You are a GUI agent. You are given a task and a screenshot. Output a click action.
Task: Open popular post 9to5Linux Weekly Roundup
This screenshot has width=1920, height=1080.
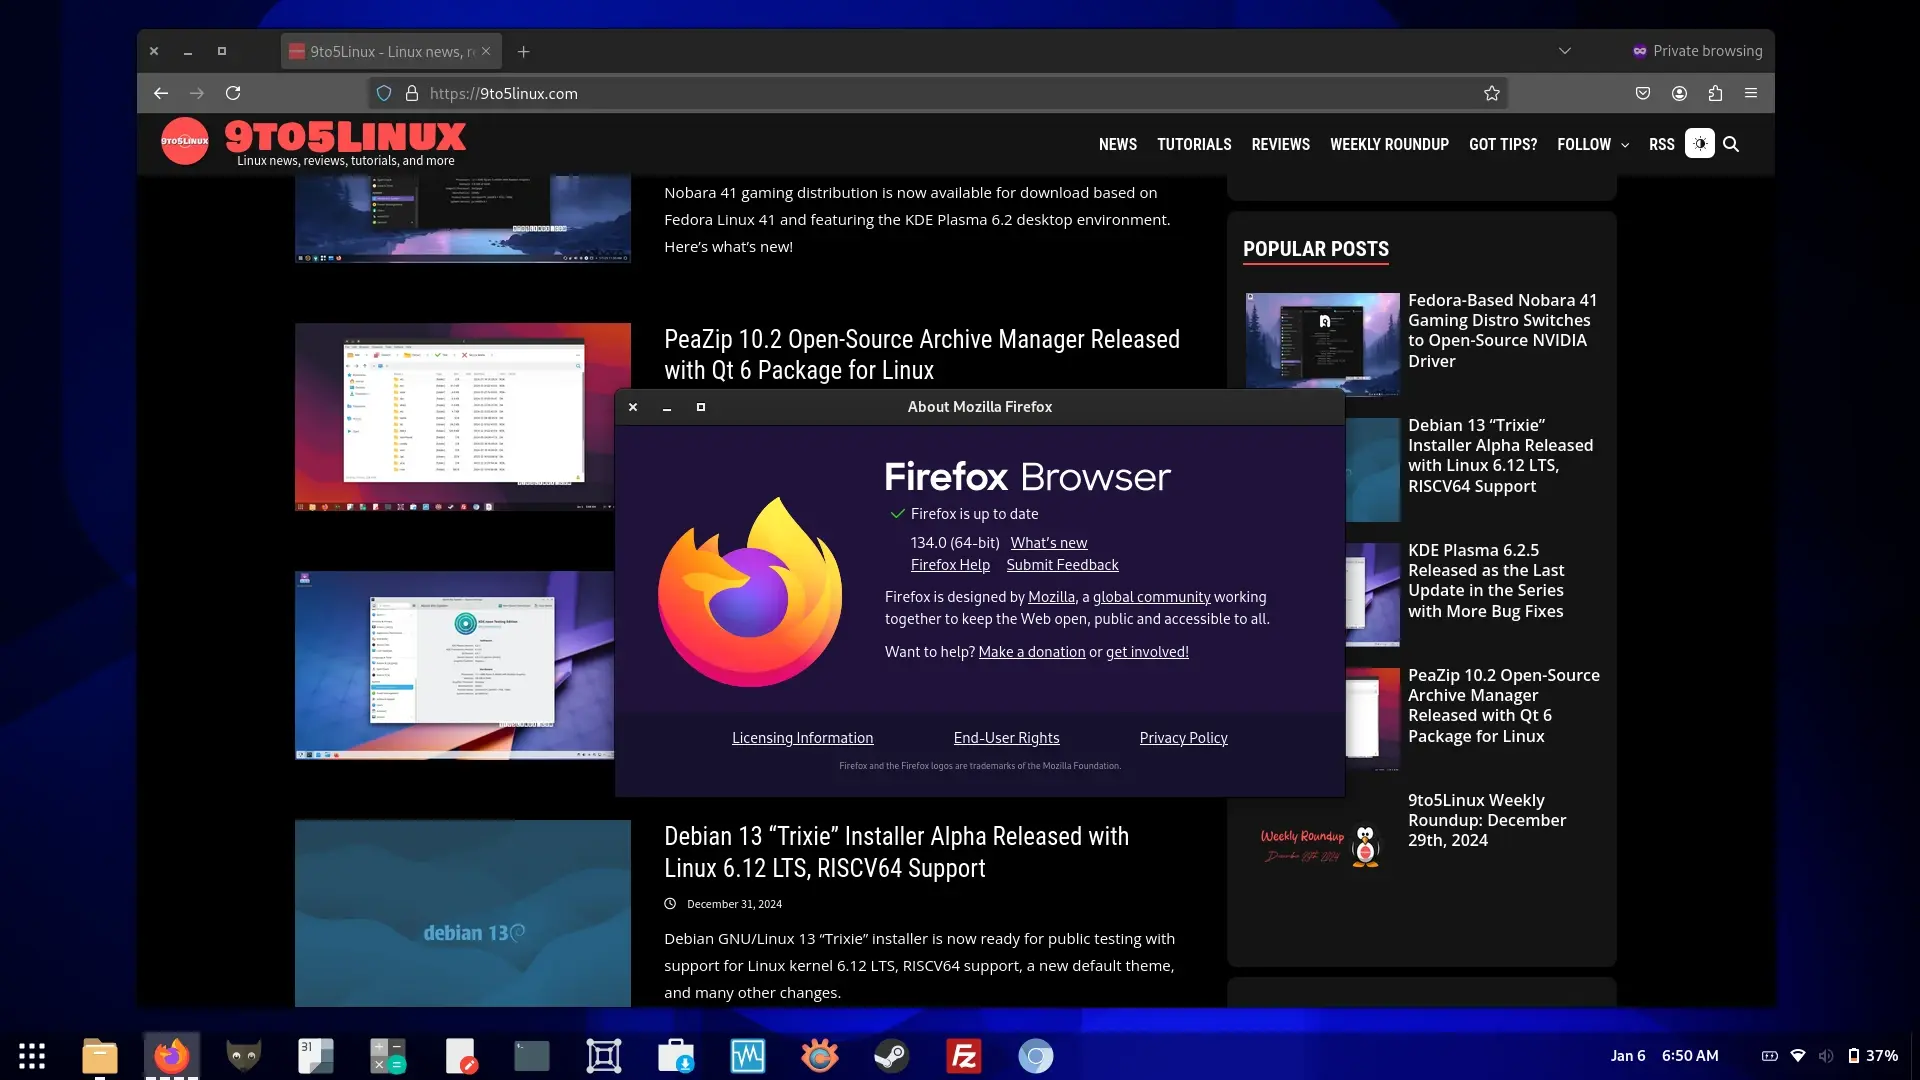(x=1487, y=820)
